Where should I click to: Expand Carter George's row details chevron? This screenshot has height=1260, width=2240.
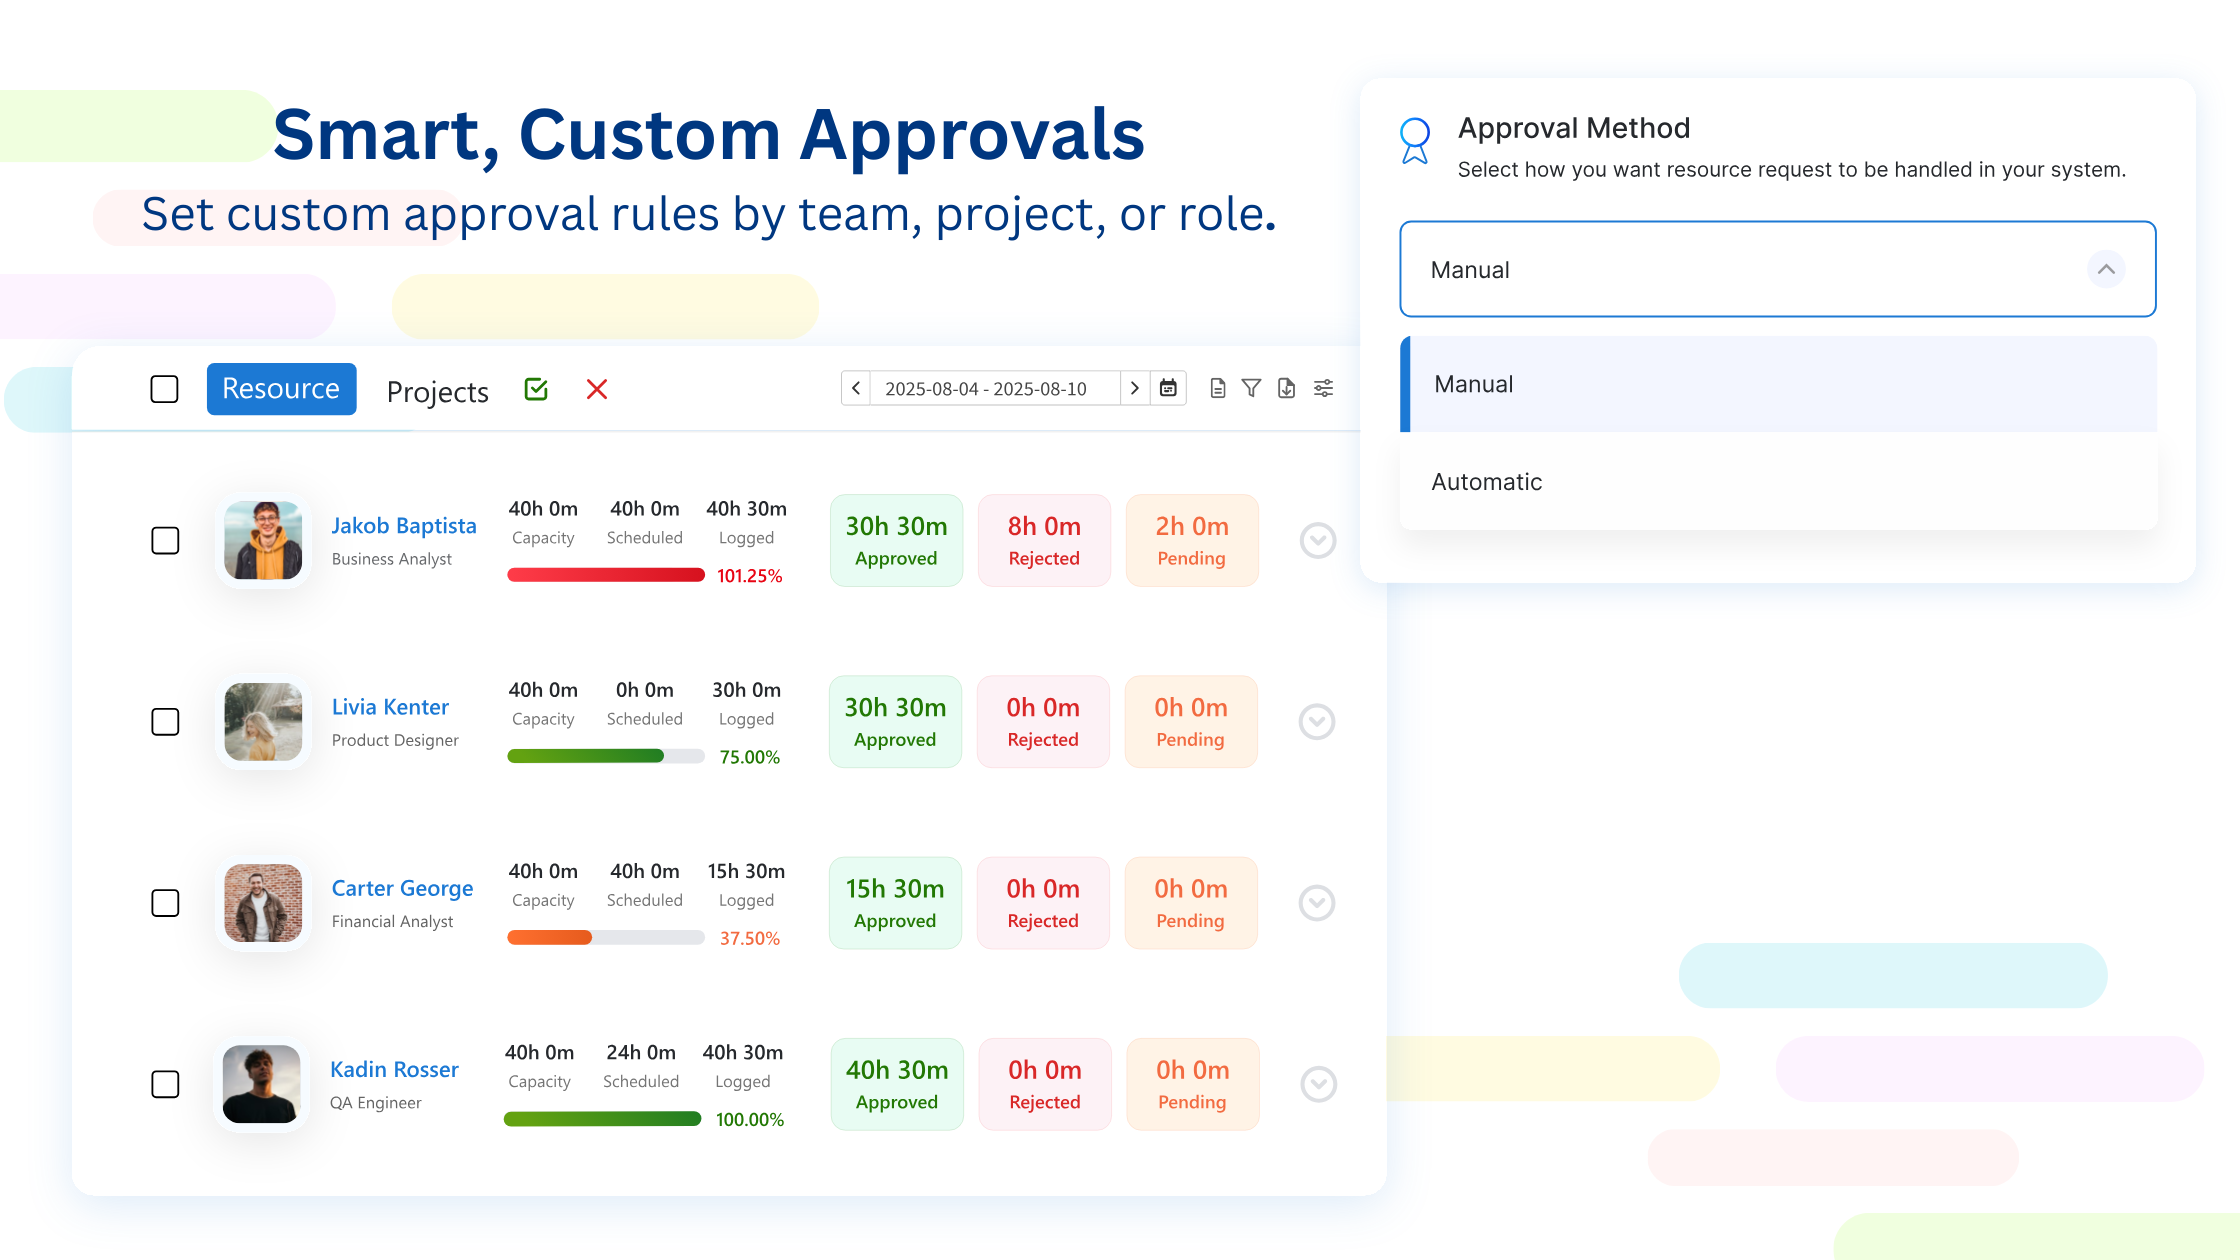click(1317, 903)
